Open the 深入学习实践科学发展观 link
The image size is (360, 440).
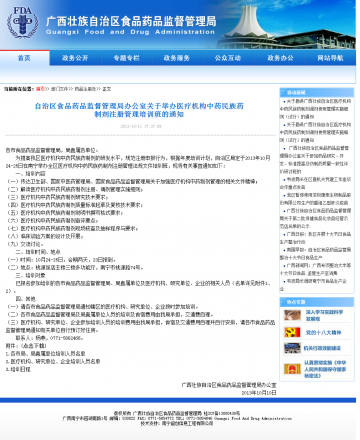pos(324,315)
